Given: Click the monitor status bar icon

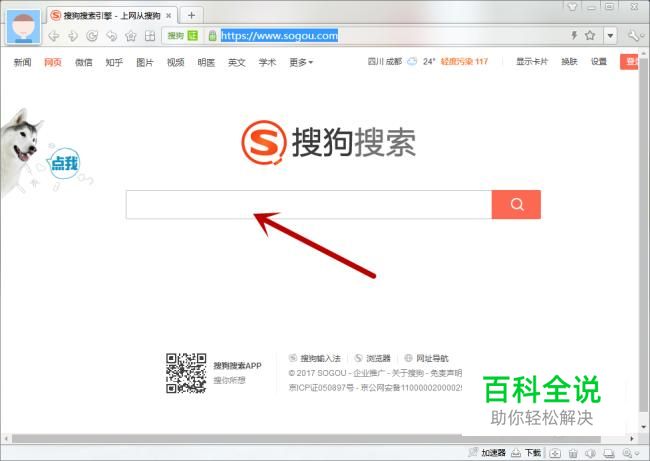Looking at the screenshot, I should pyautogui.click(x=609, y=453).
